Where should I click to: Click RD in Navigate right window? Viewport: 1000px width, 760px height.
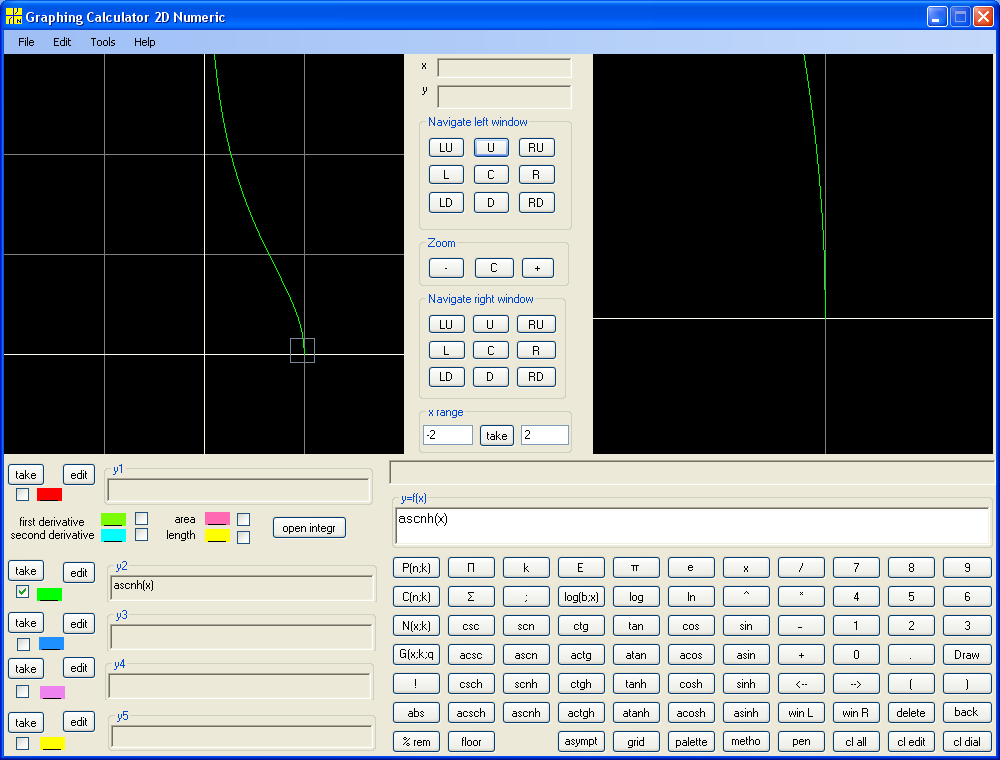coord(536,377)
